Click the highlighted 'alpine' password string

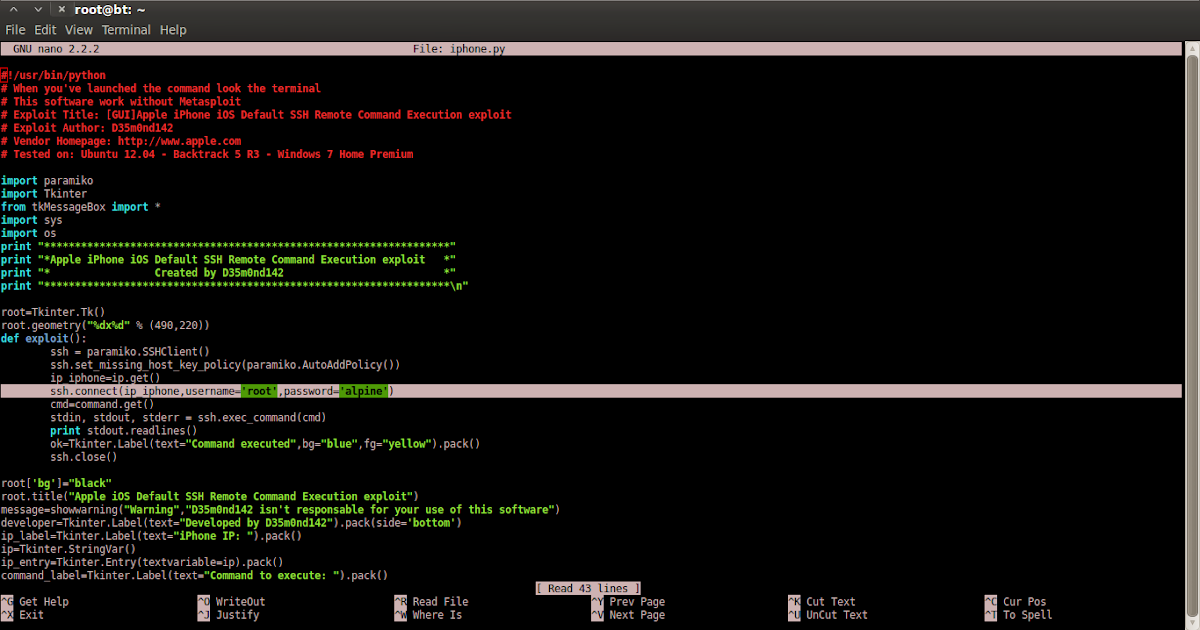click(x=364, y=391)
